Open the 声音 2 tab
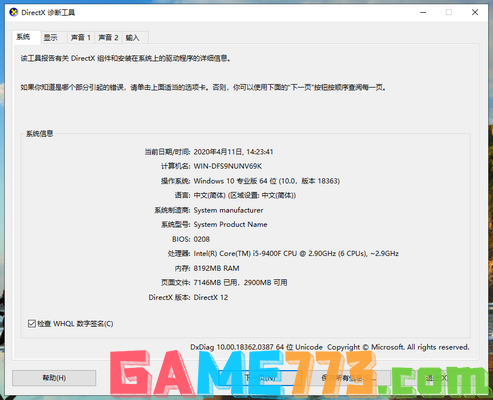The height and width of the screenshot is (400, 493). pos(108,37)
